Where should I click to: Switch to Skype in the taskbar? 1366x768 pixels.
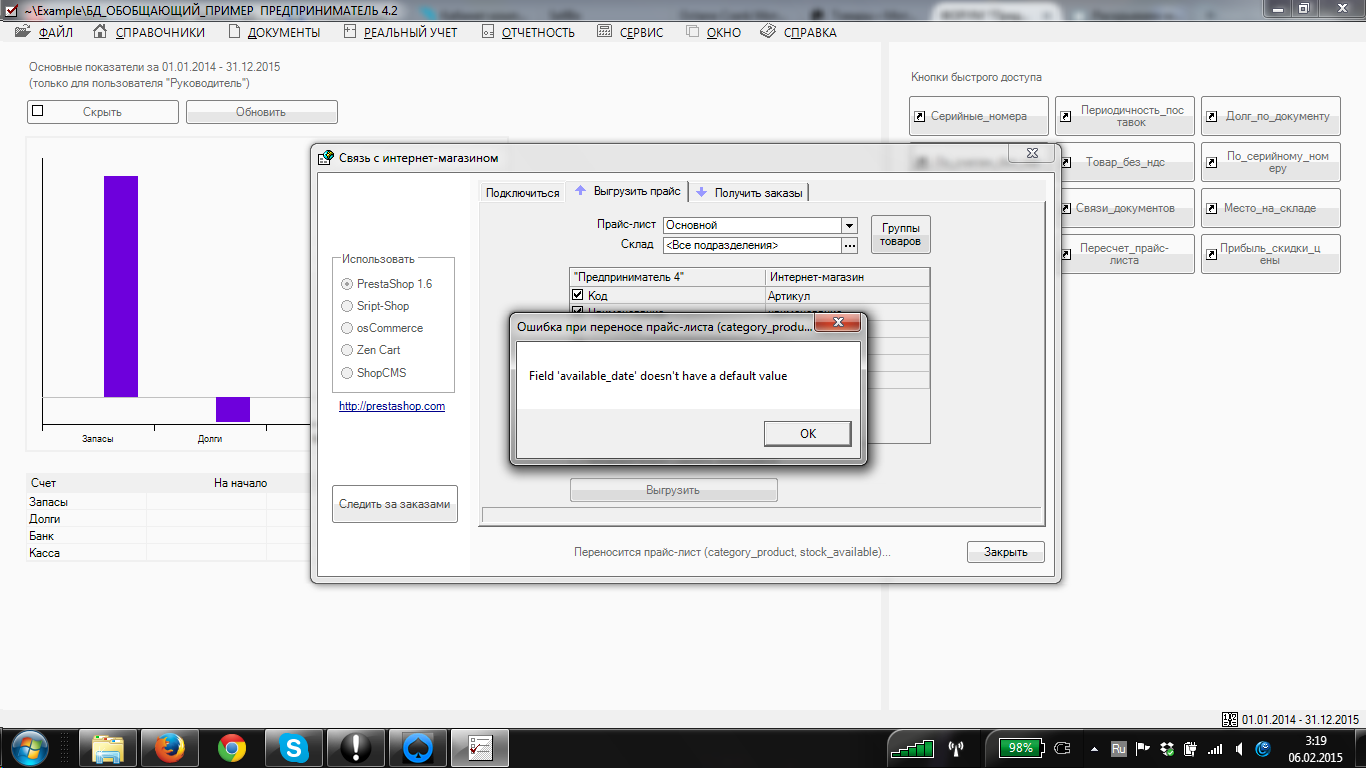[294, 747]
